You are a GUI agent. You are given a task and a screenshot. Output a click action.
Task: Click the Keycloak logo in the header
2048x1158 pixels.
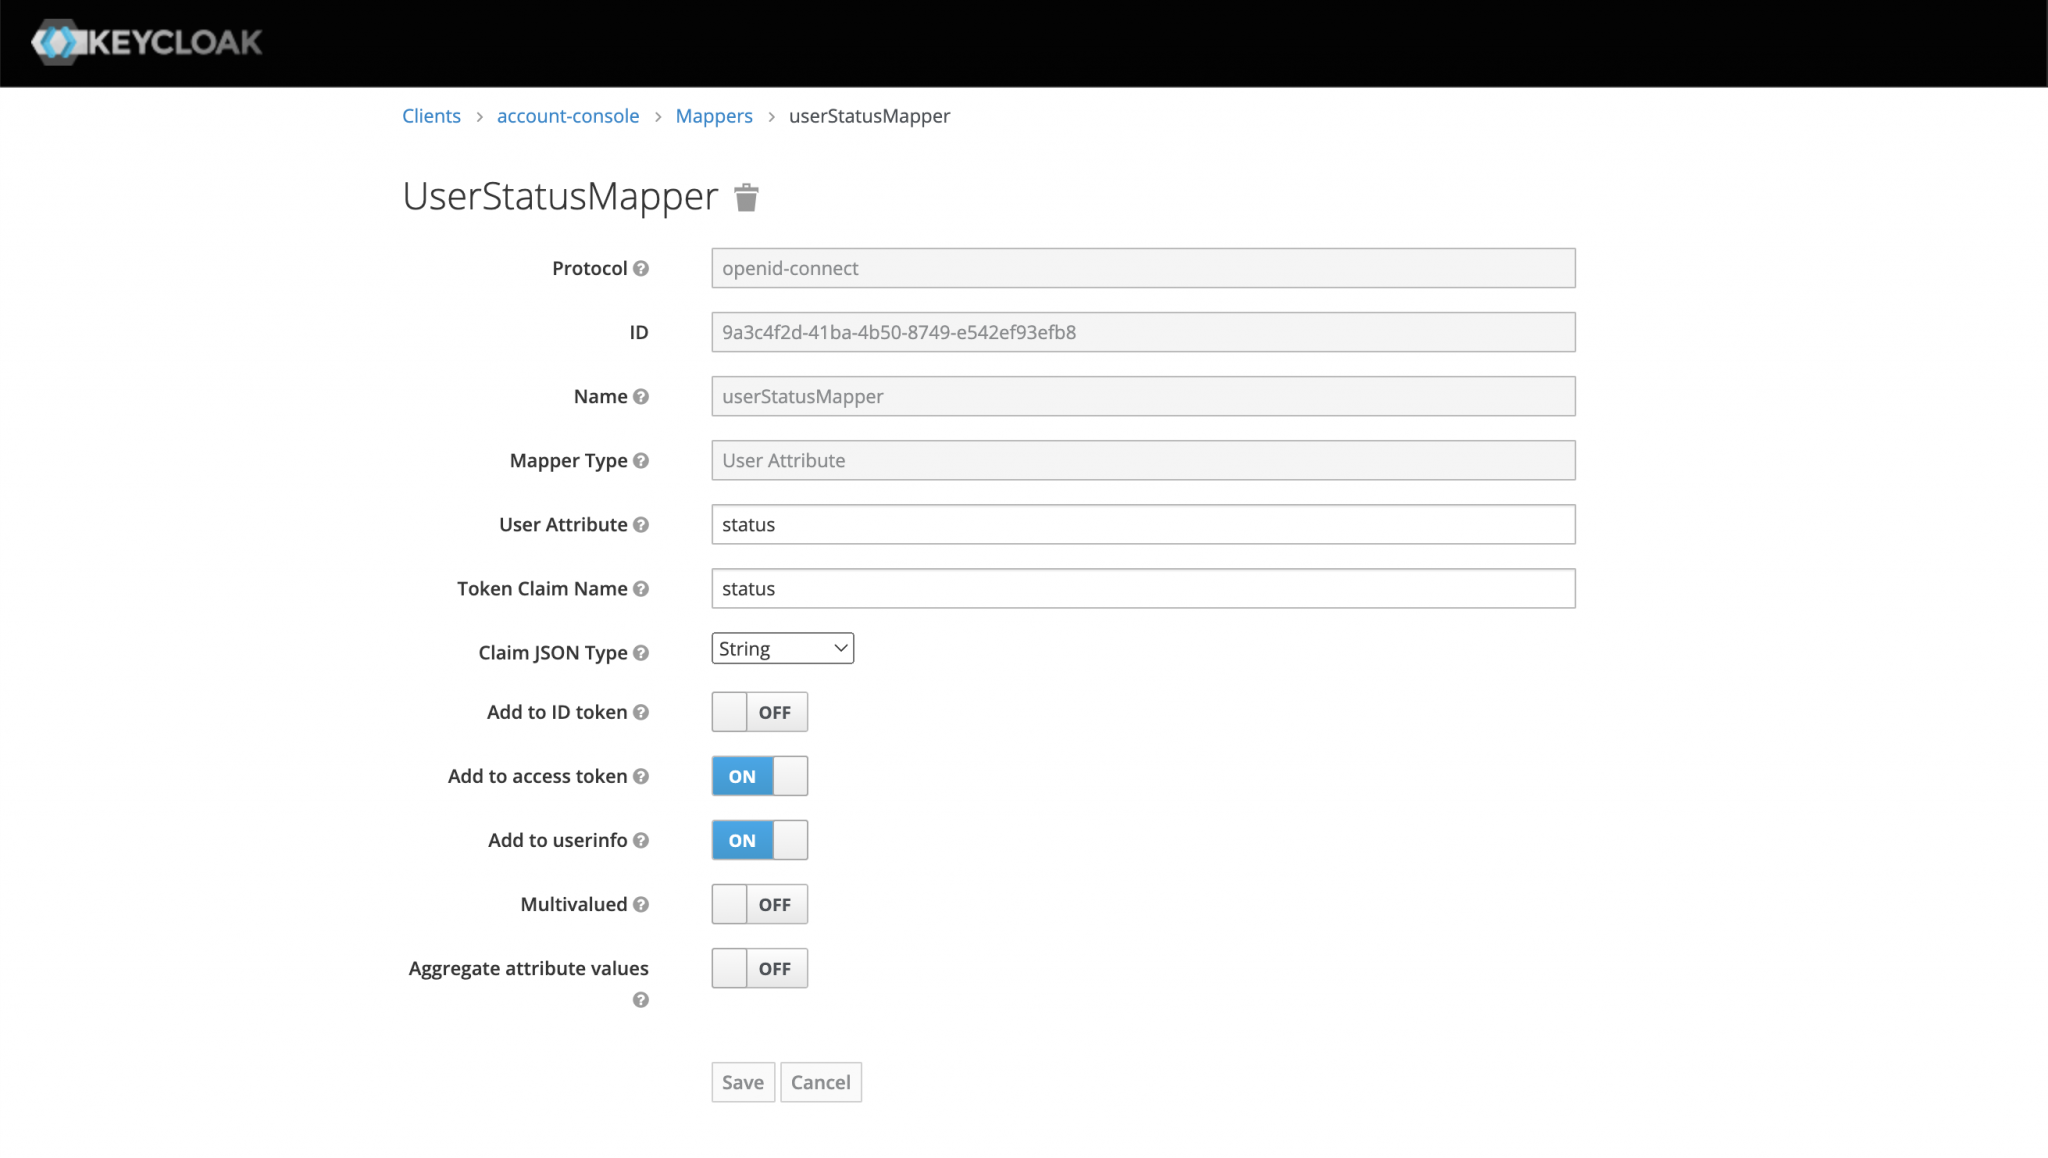(x=145, y=42)
